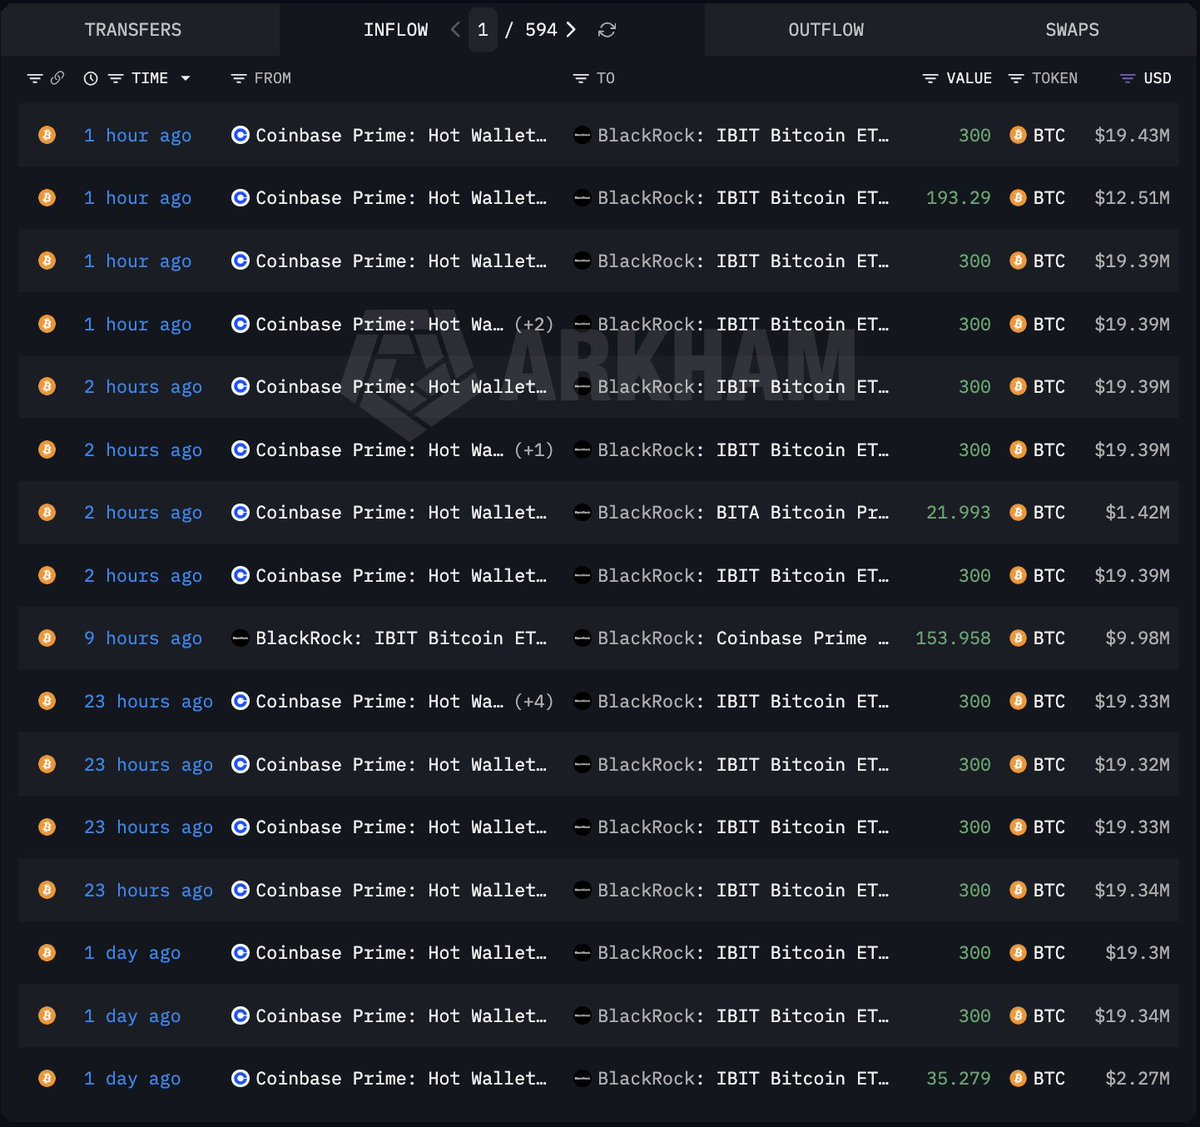Click the 193.29 value cell
1200x1127 pixels.
[958, 198]
